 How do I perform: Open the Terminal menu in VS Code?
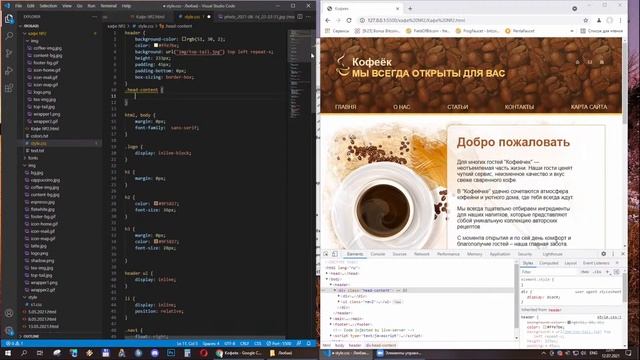[x=109, y=6]
